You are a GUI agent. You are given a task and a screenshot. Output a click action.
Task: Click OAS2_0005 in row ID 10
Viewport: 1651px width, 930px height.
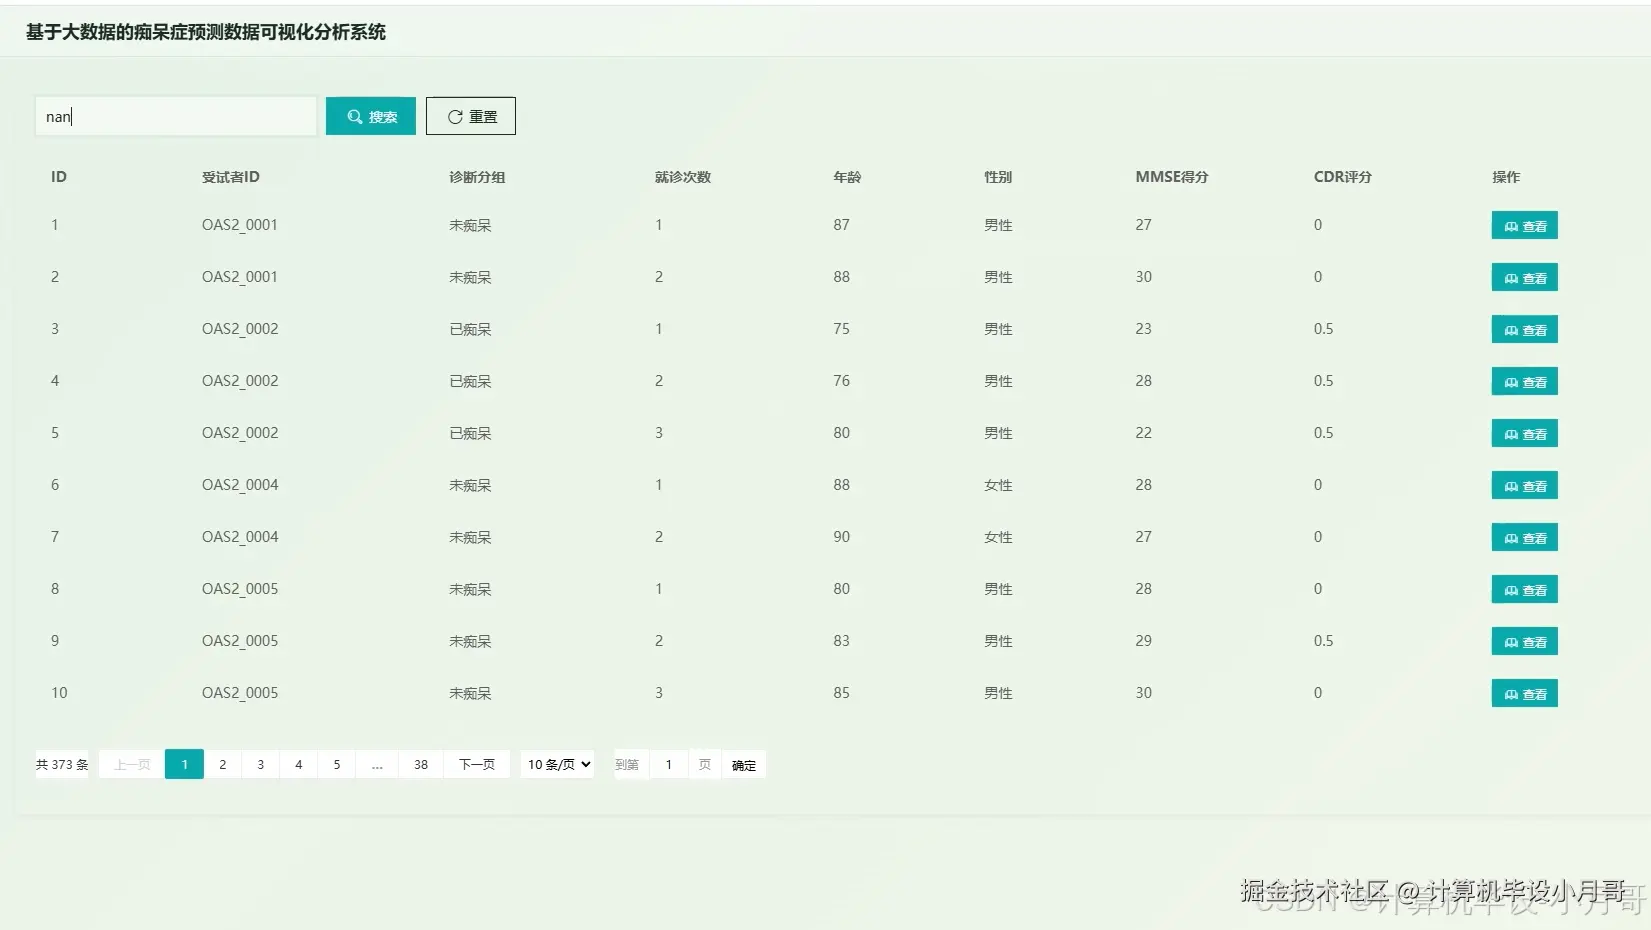tap(240, 693)
